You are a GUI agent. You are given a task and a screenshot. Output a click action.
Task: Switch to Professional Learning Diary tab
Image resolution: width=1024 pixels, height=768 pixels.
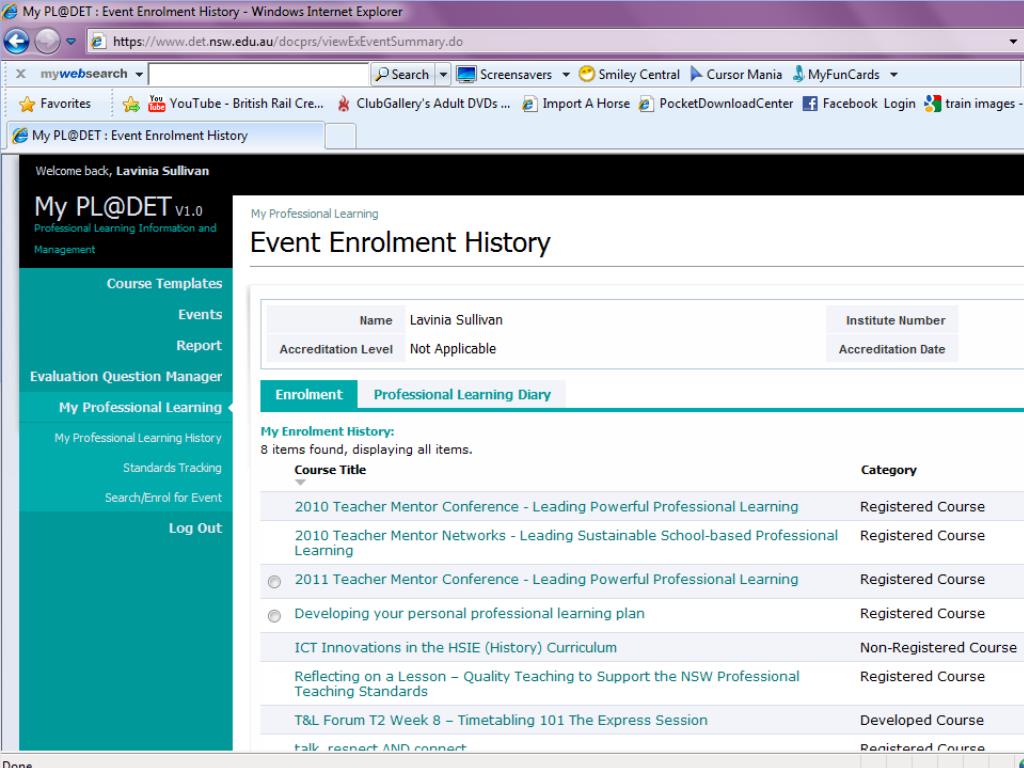pyautogui.click(x=462, y=395)
